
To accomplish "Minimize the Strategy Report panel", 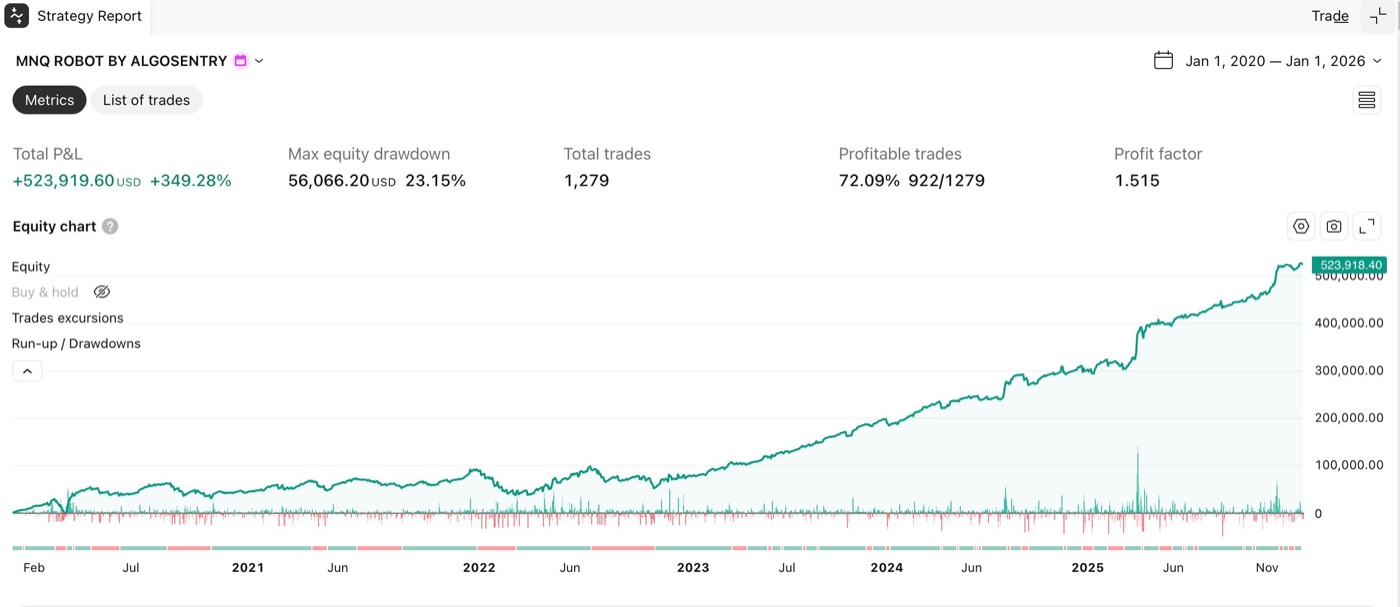I will pyautogui.click(x=1378, y=16).
